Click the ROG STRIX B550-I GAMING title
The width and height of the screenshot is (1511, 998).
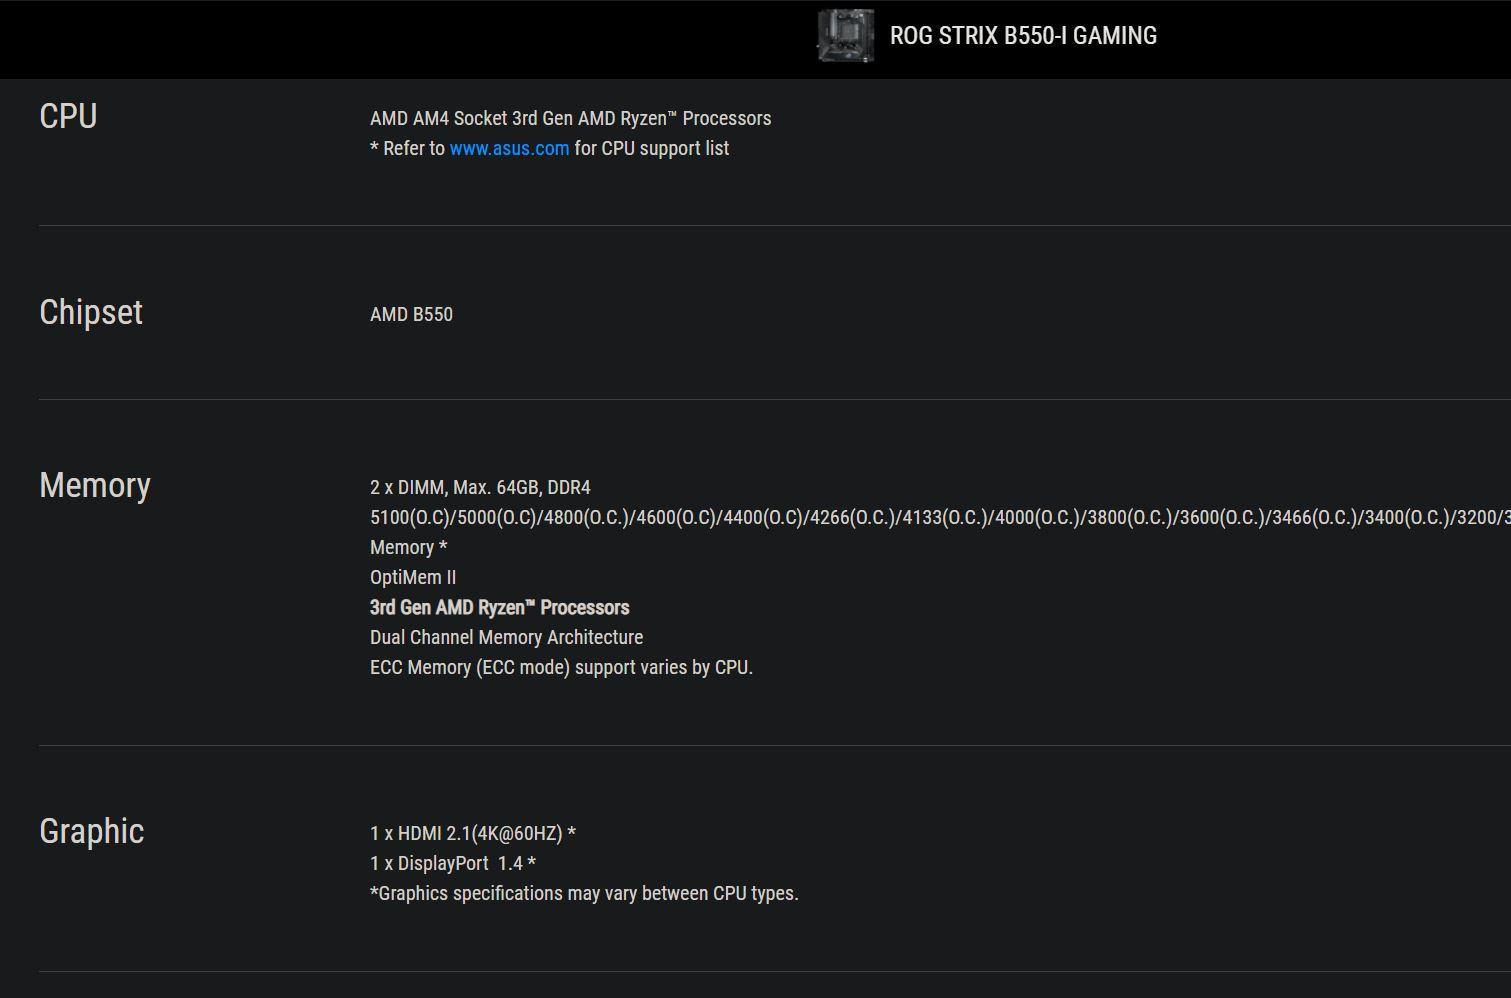click(1023, 36)
